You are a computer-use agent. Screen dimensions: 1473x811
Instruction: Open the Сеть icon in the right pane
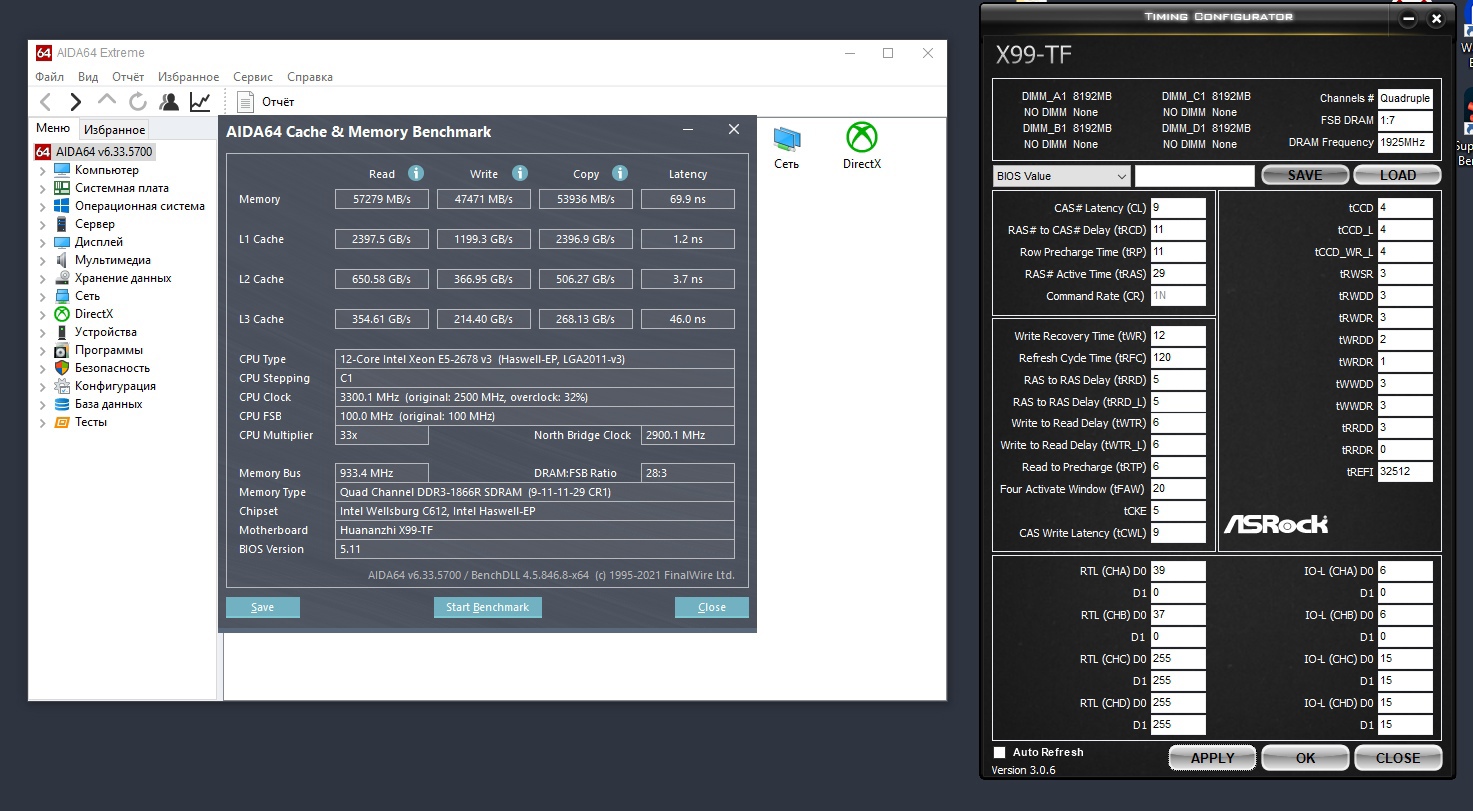[787, 146]
